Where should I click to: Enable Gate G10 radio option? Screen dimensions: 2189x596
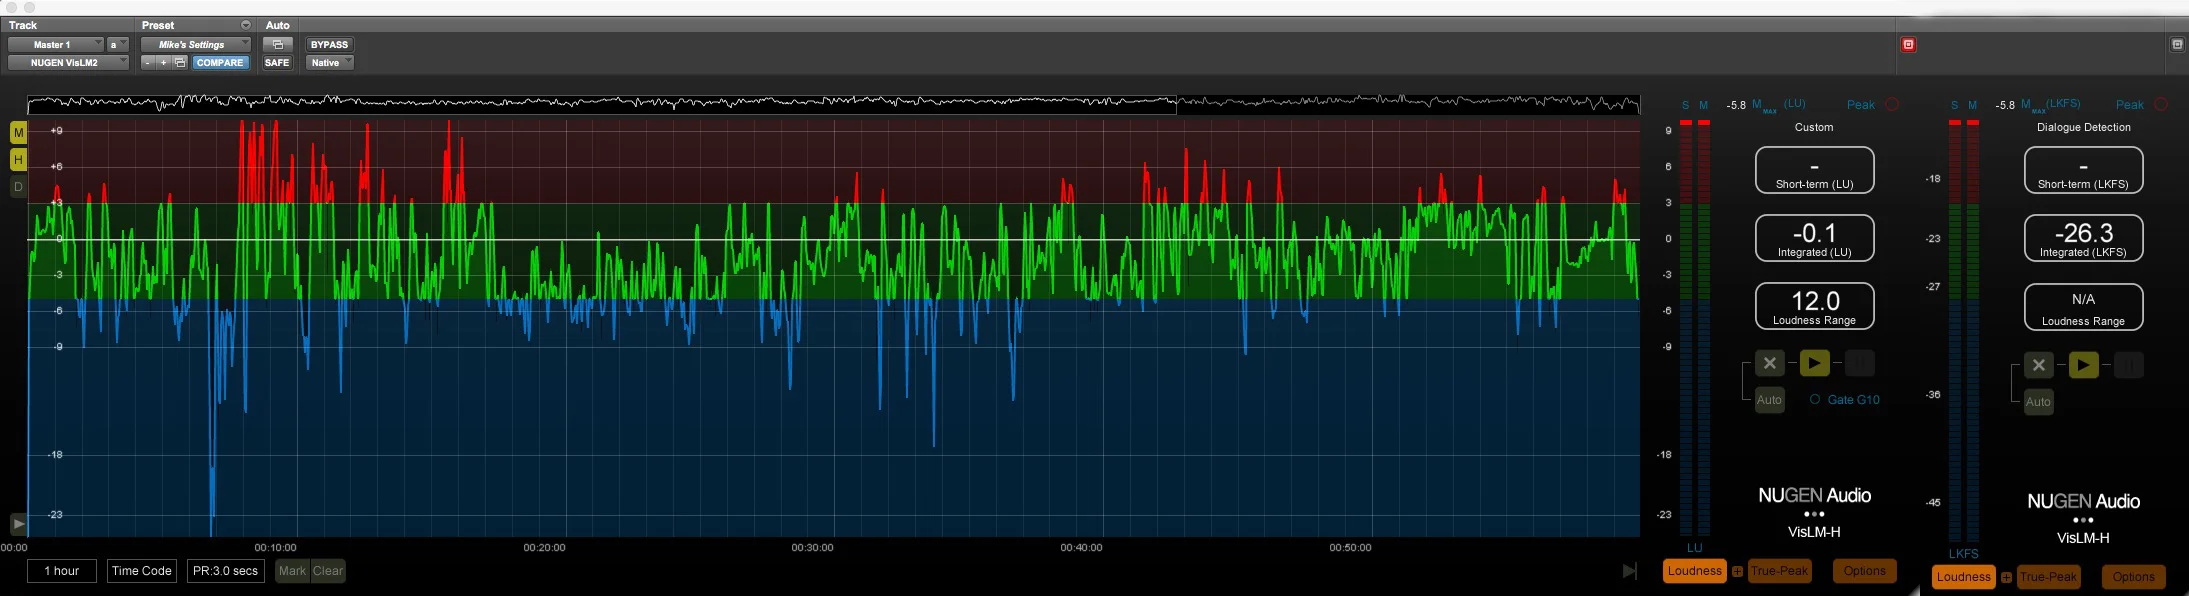(1814, 400)
